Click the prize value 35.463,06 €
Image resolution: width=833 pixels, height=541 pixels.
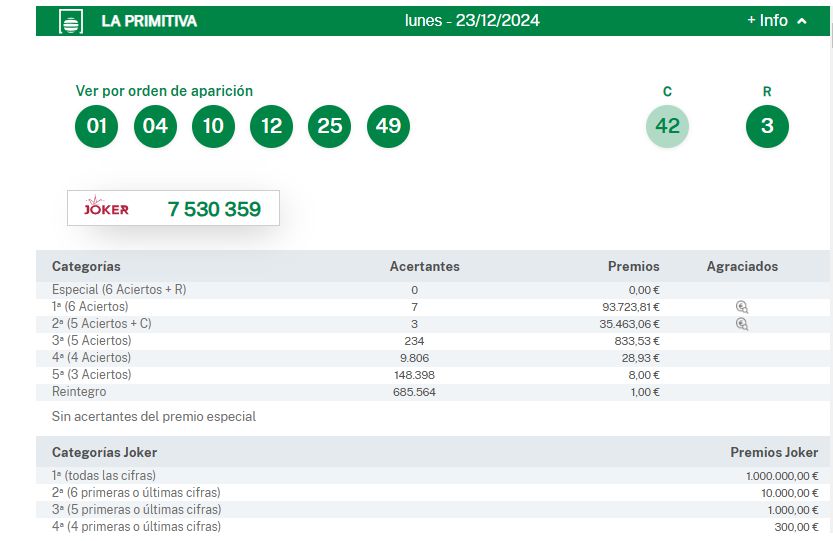click(x=630, y=324)
